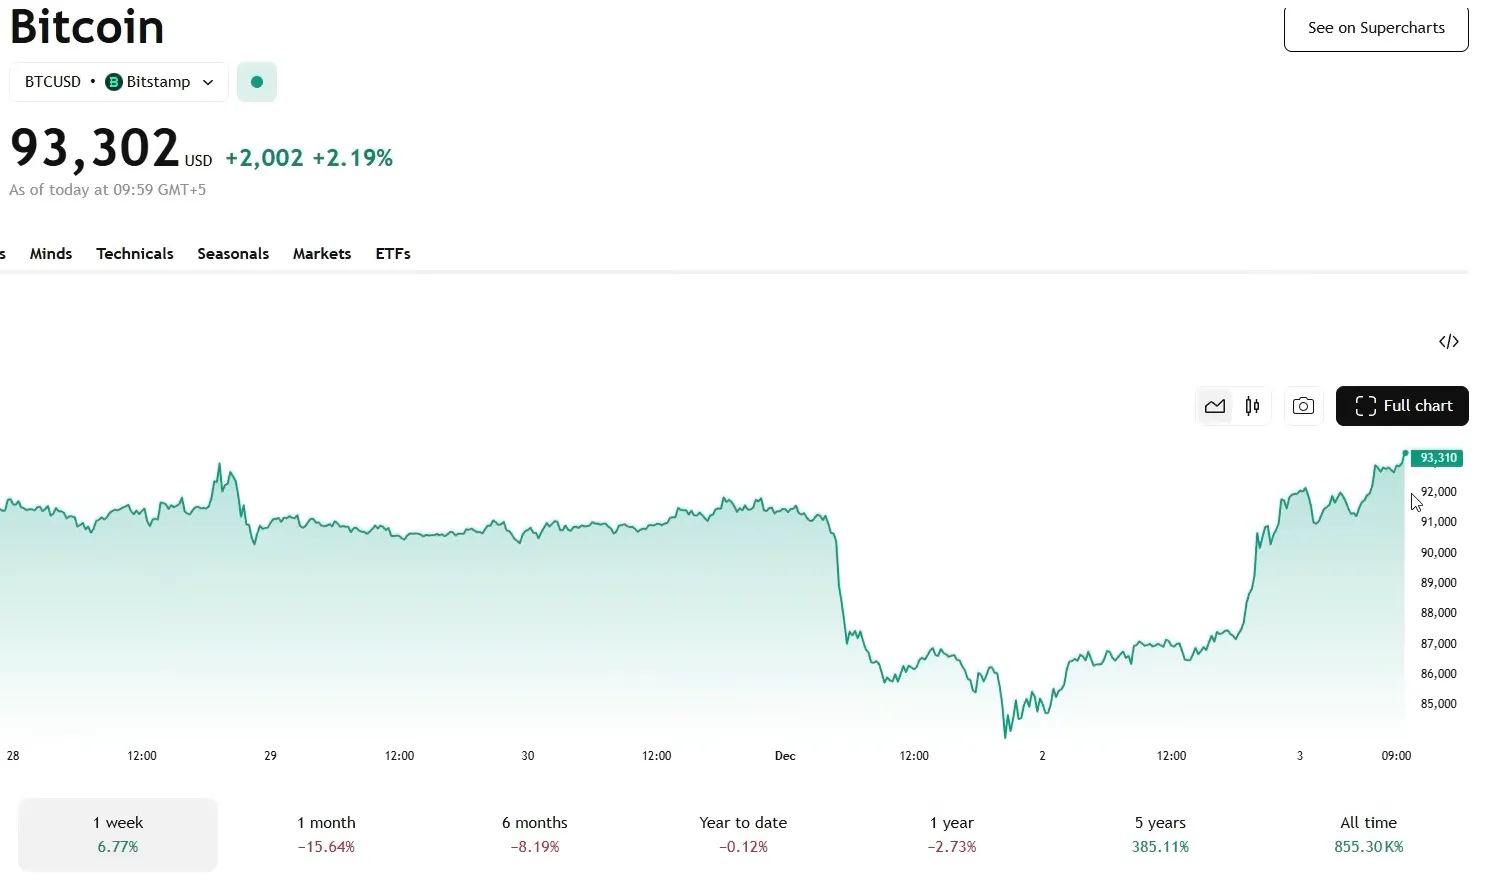Open the Minds tab

(51, 254)
